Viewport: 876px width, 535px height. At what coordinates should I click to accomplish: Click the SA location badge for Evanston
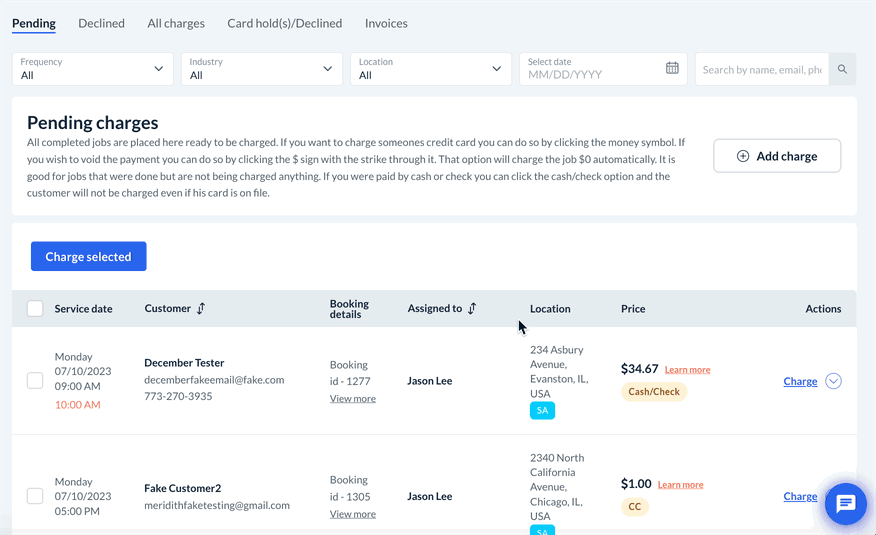click(x=542, y=410)
